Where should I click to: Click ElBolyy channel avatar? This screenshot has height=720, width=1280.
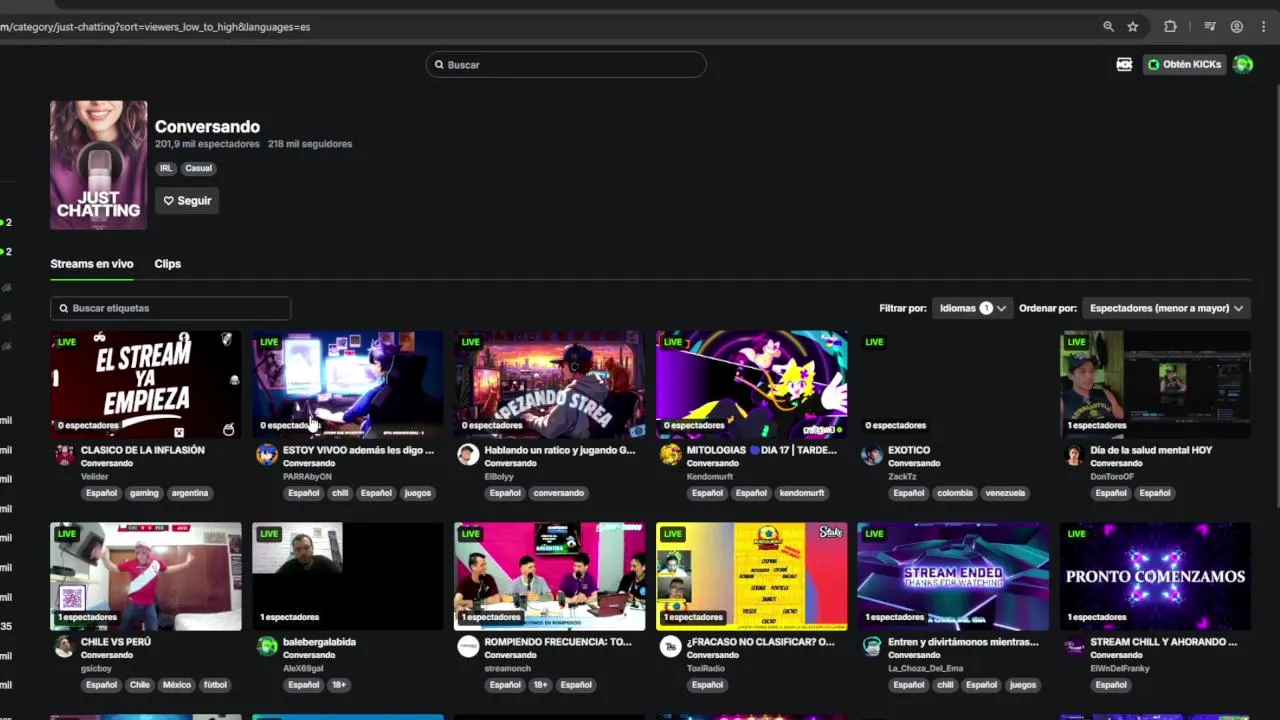point(468,455)
